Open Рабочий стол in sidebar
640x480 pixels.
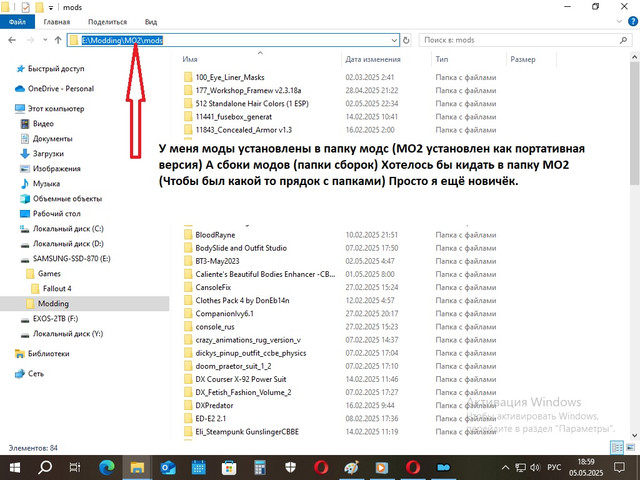[51, 213]
